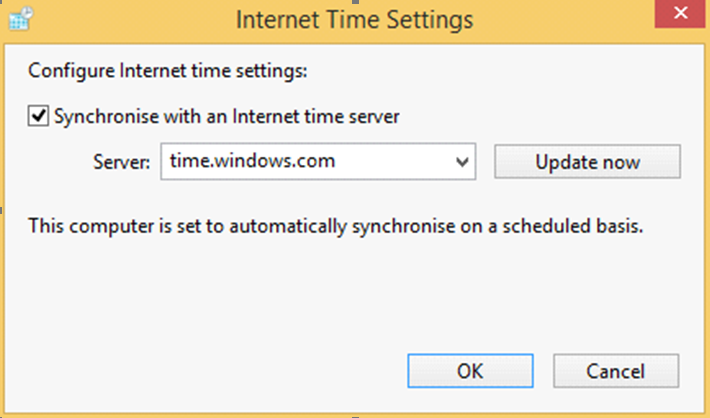710x418 pixels.
Task: Click the Update now button
Action: tap(587, 162)
